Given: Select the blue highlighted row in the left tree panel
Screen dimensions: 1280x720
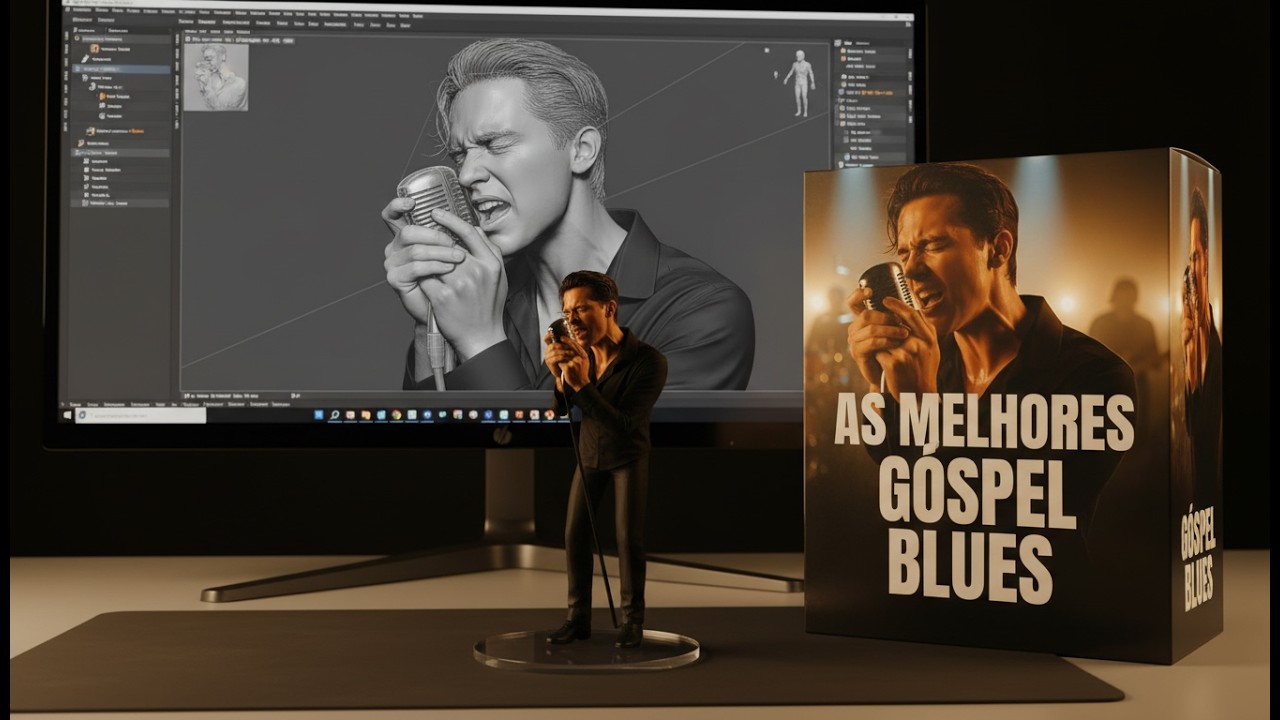Looking at the screenshot, I should pos(120,69).
